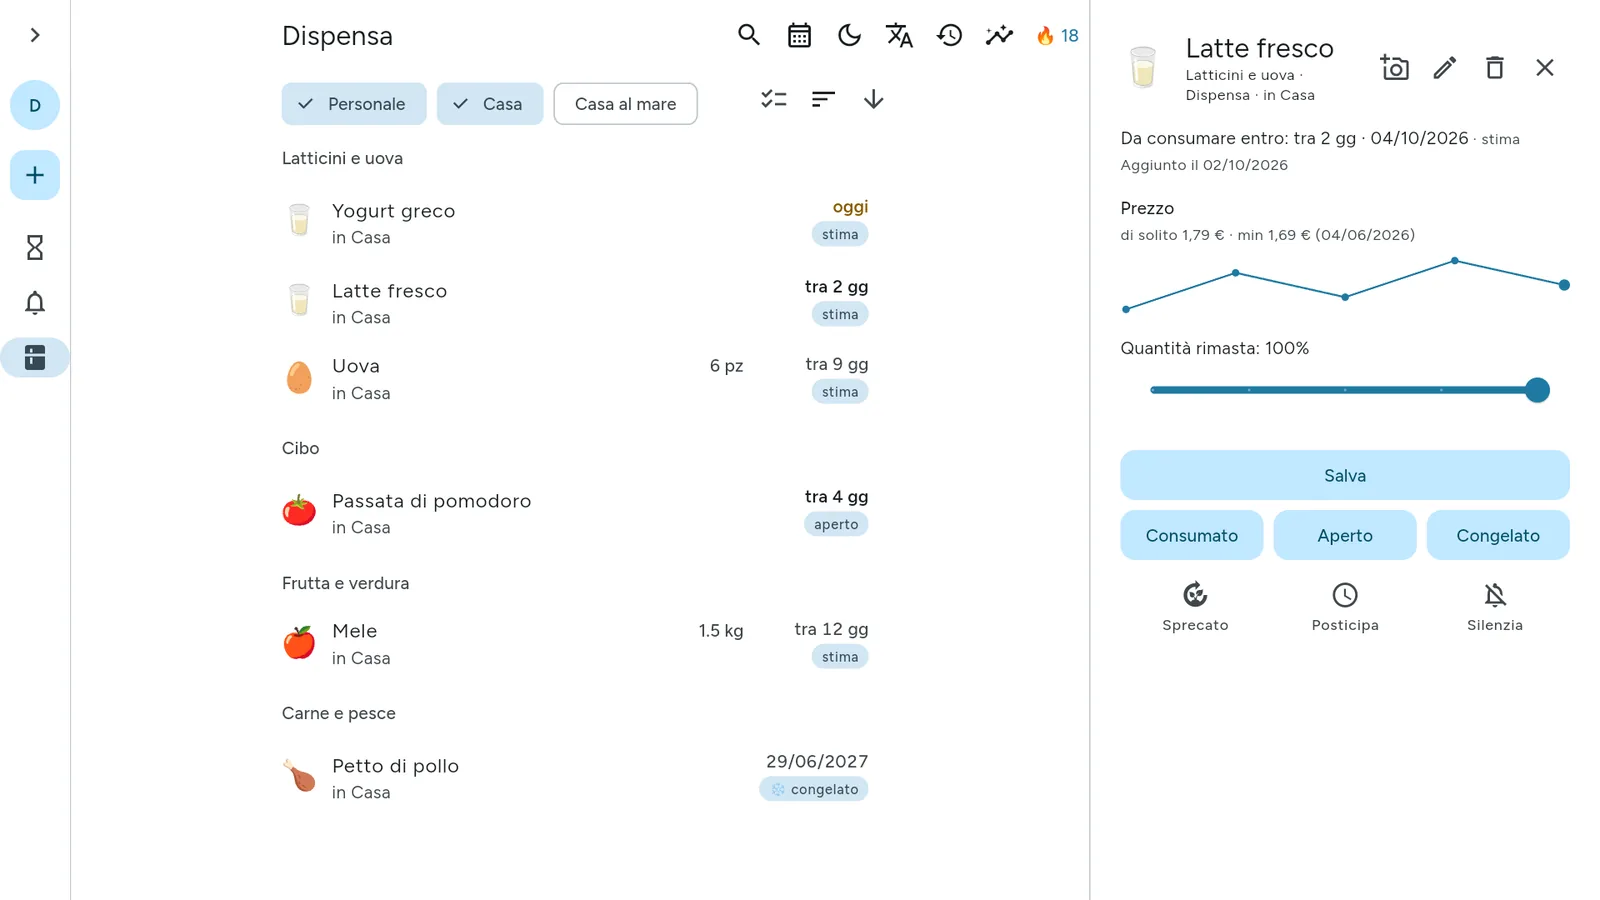
Task: Open search in Dispensa toolbar
Action: (x=749, y=35)
